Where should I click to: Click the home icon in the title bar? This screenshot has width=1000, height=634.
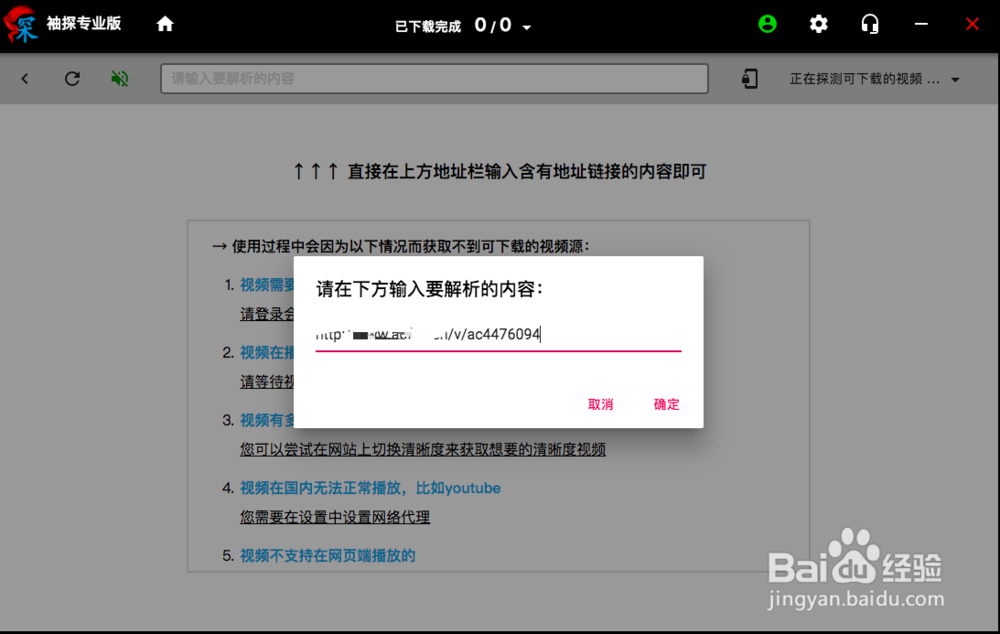(165, 25)
